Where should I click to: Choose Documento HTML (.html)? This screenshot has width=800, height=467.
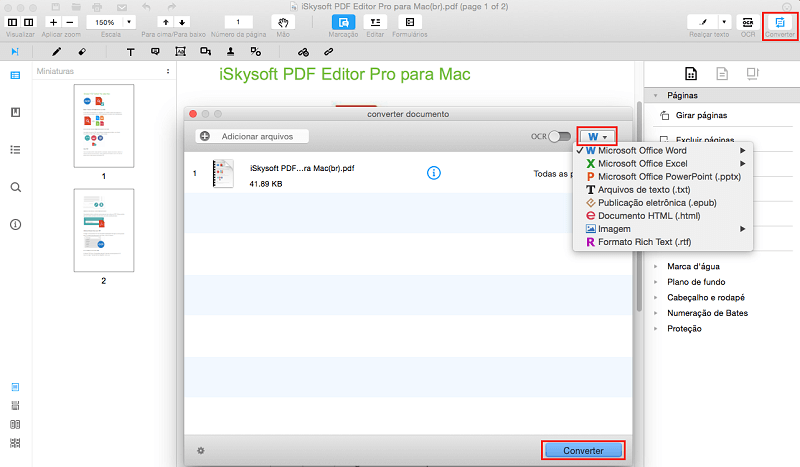click(663, 216)
